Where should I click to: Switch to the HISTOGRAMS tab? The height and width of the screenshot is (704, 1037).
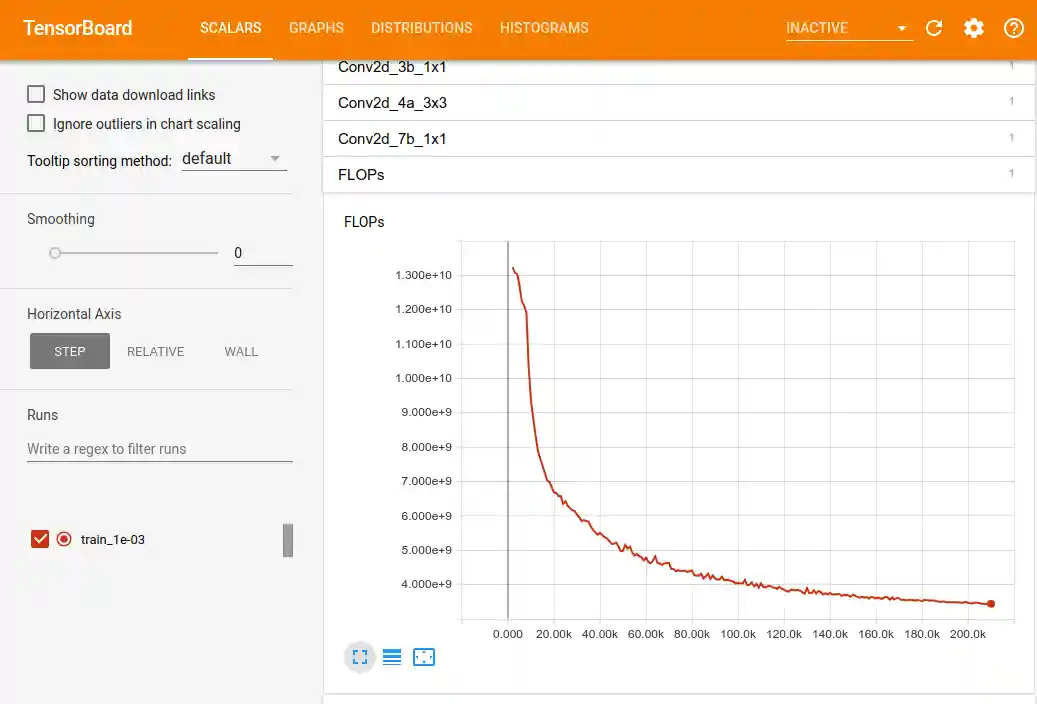pos(544,28)
